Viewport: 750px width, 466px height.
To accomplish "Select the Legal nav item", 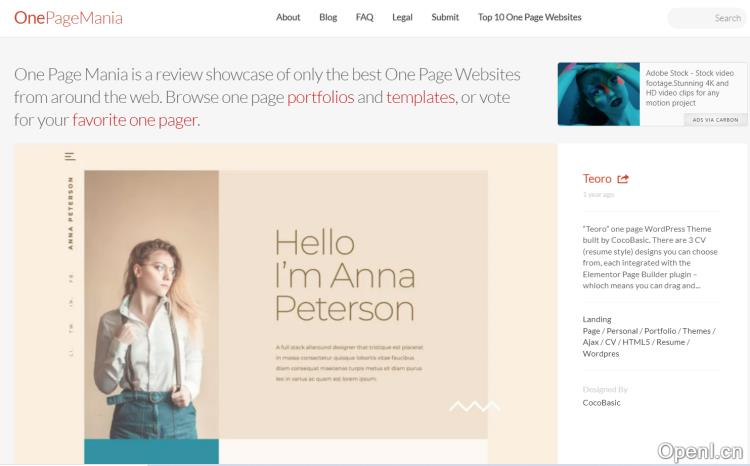I will [x=402, y=17].
